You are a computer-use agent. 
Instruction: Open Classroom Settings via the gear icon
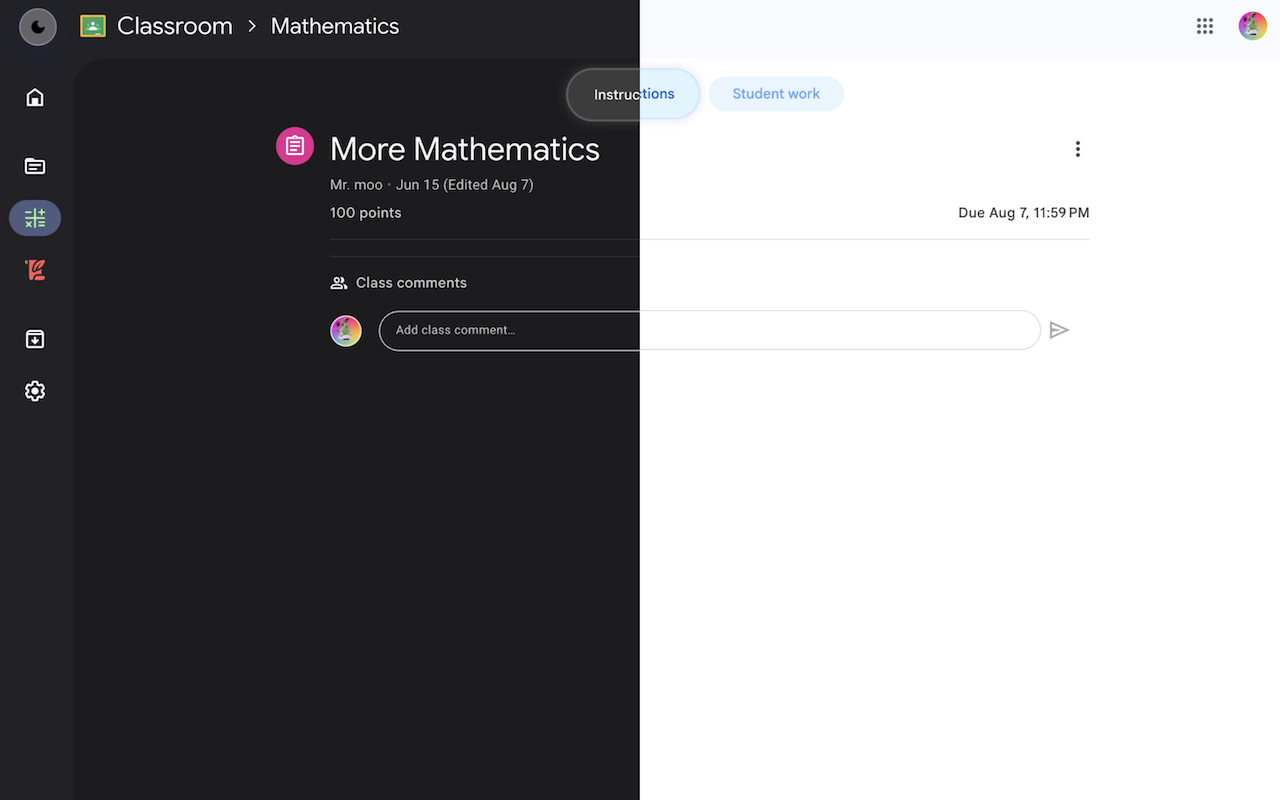click(x=34, y=390)
